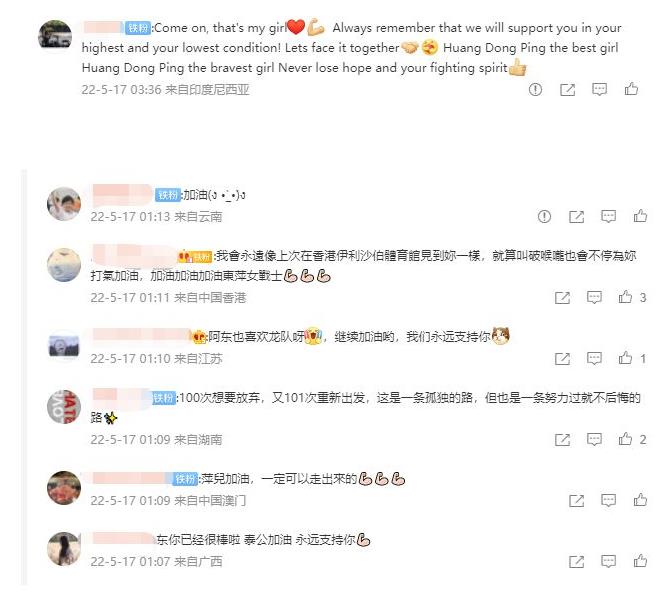Click the 铁粉 badge on the 云南 comment
The image size is (667, 592).
[168, 195]
